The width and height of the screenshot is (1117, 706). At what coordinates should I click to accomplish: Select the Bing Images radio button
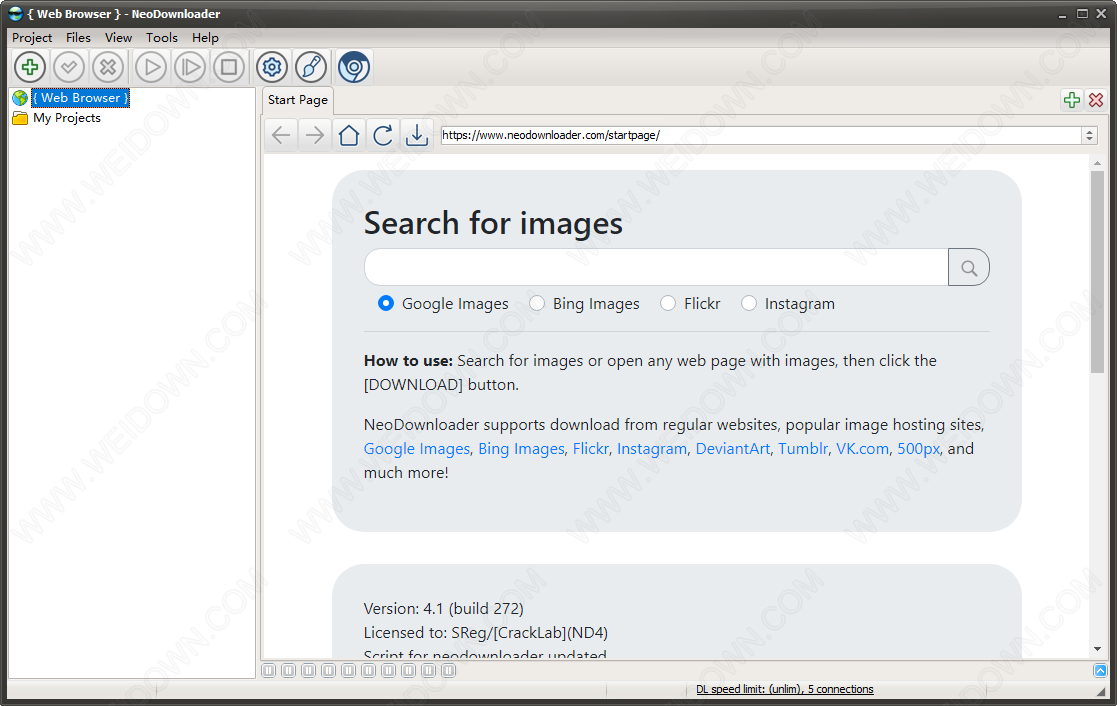click(536, 303)
